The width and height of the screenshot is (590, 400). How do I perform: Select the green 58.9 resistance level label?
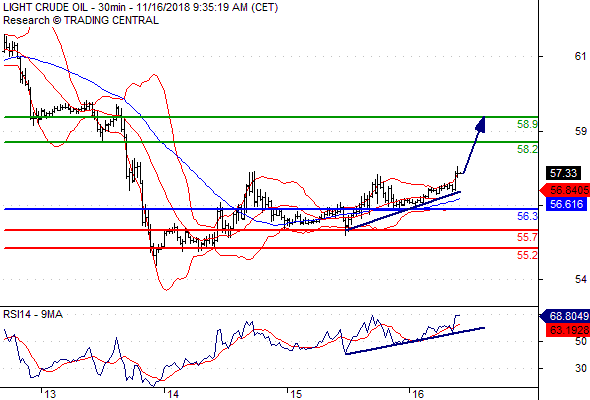pos(527,124)
